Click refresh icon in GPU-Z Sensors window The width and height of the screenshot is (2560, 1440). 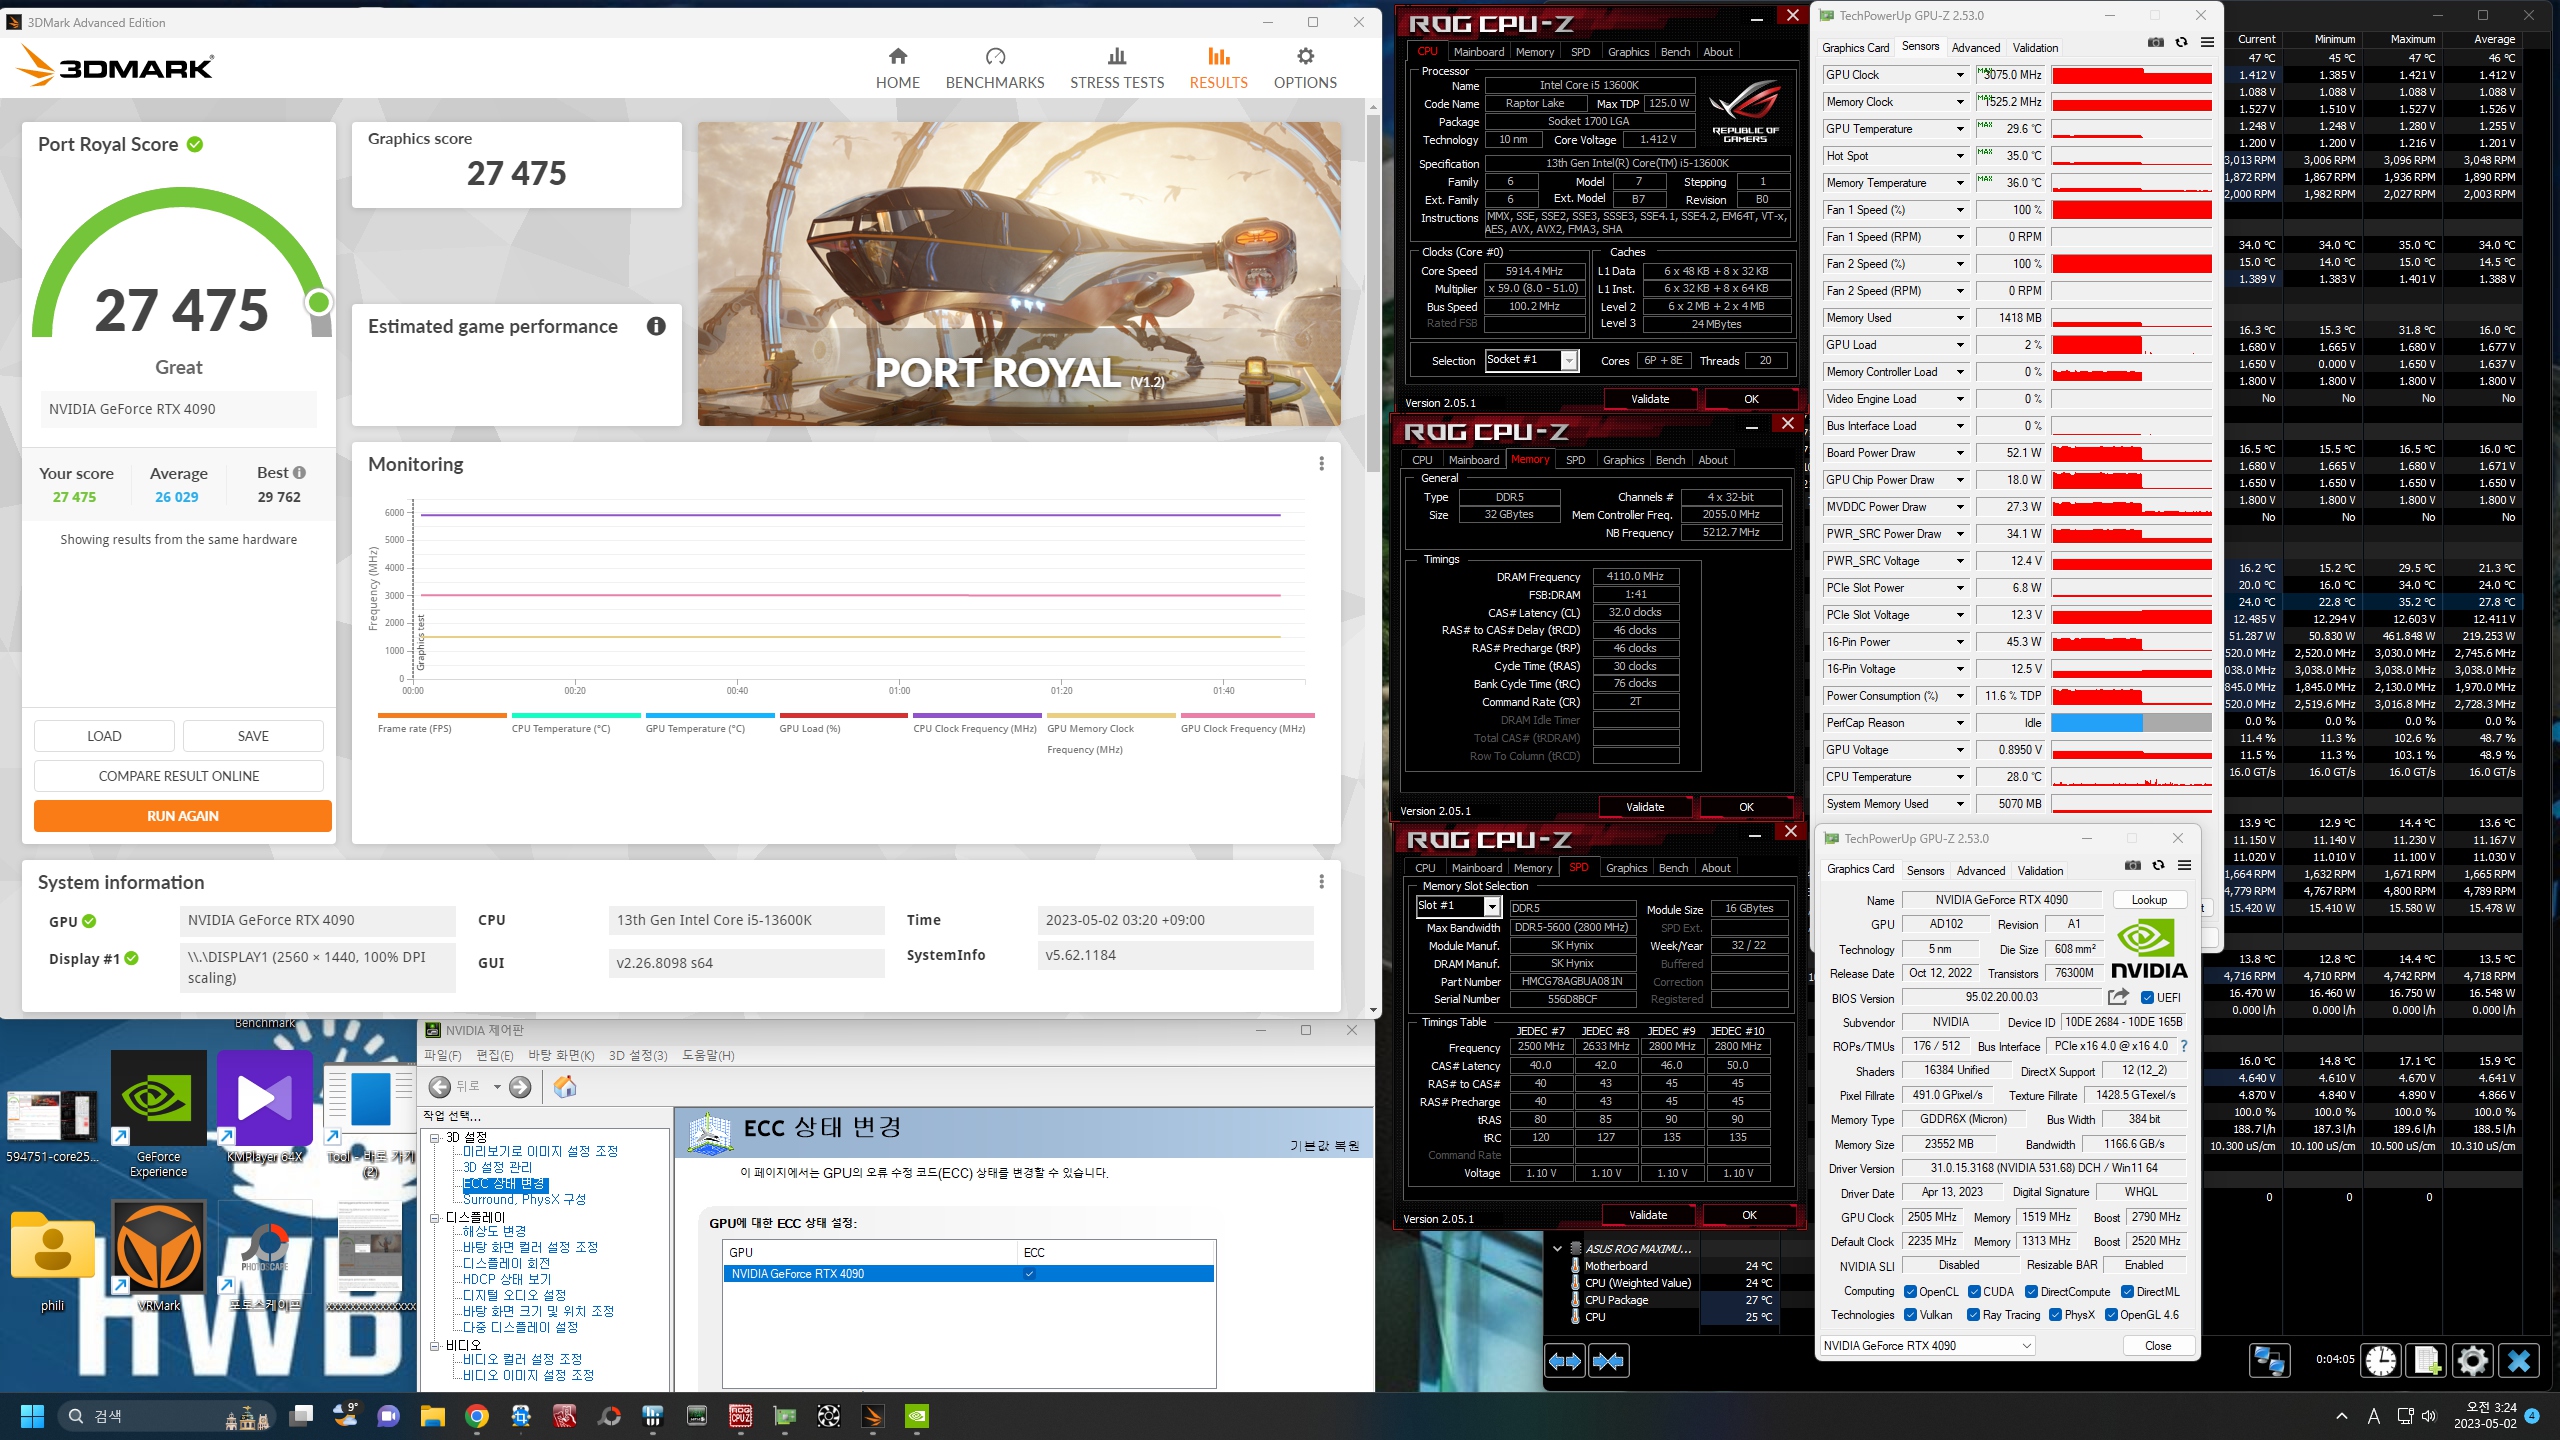2181,42
